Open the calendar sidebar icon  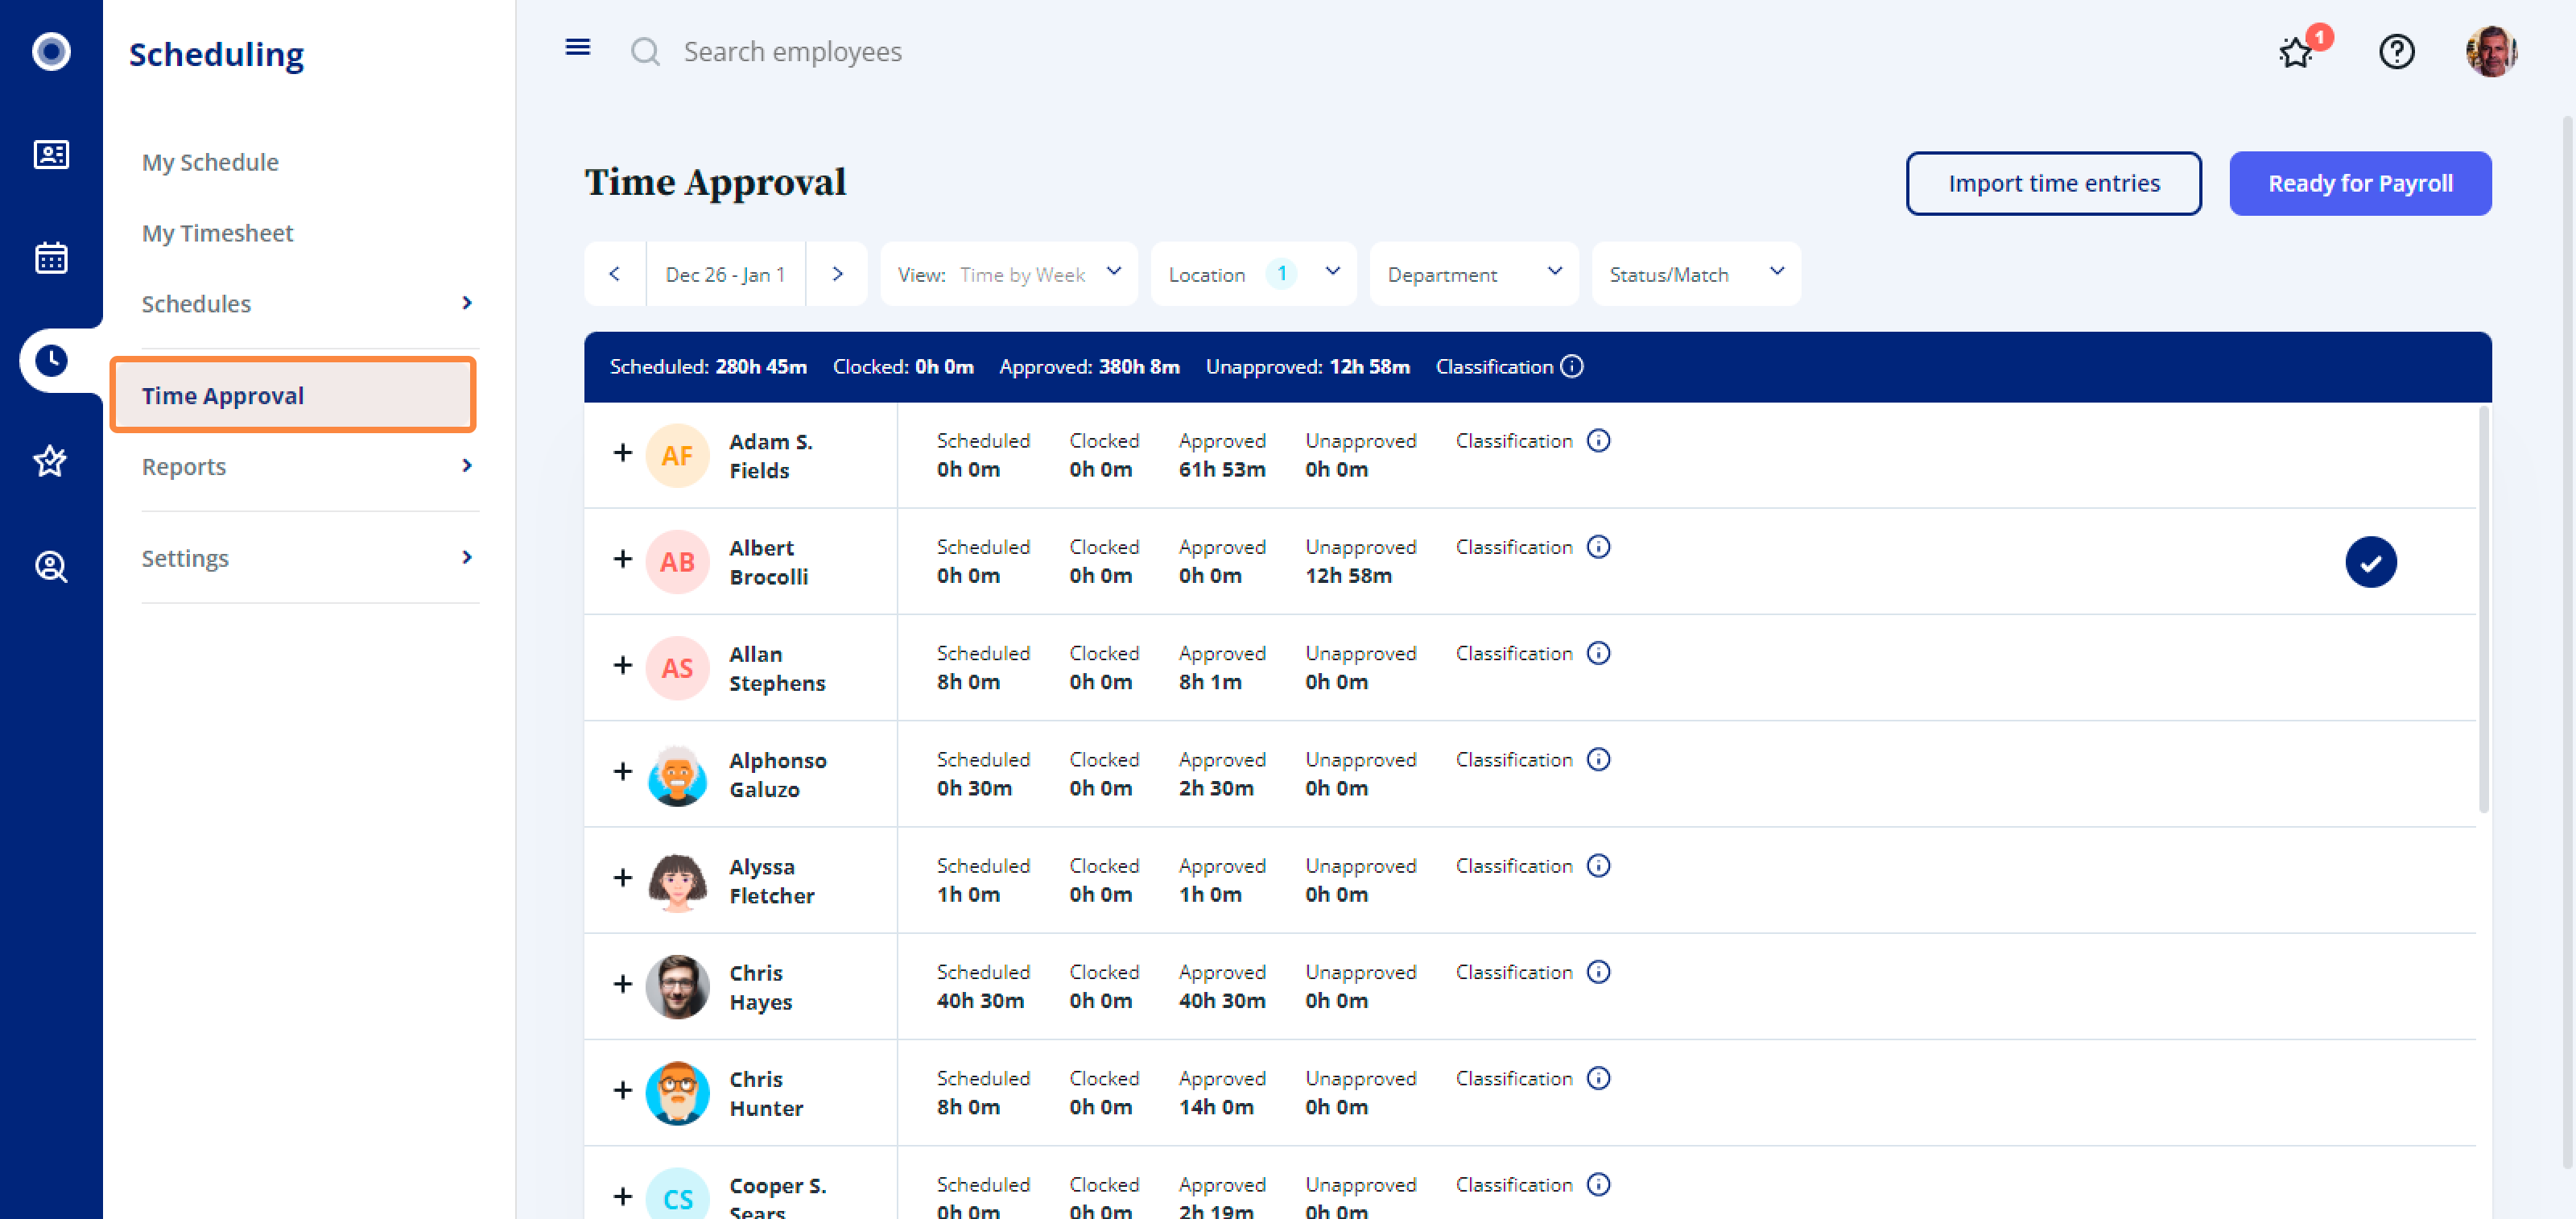tap(51, 257)
